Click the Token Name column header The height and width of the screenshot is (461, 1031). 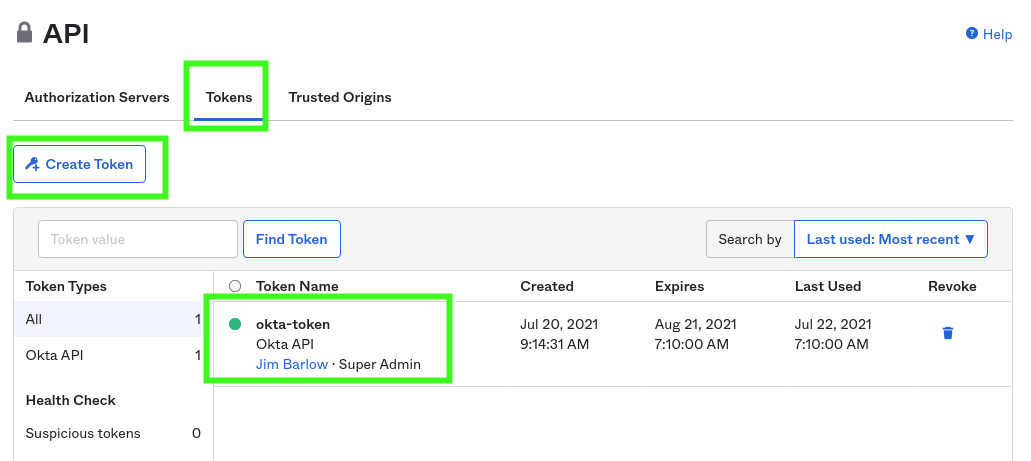[x=297, y=286]
